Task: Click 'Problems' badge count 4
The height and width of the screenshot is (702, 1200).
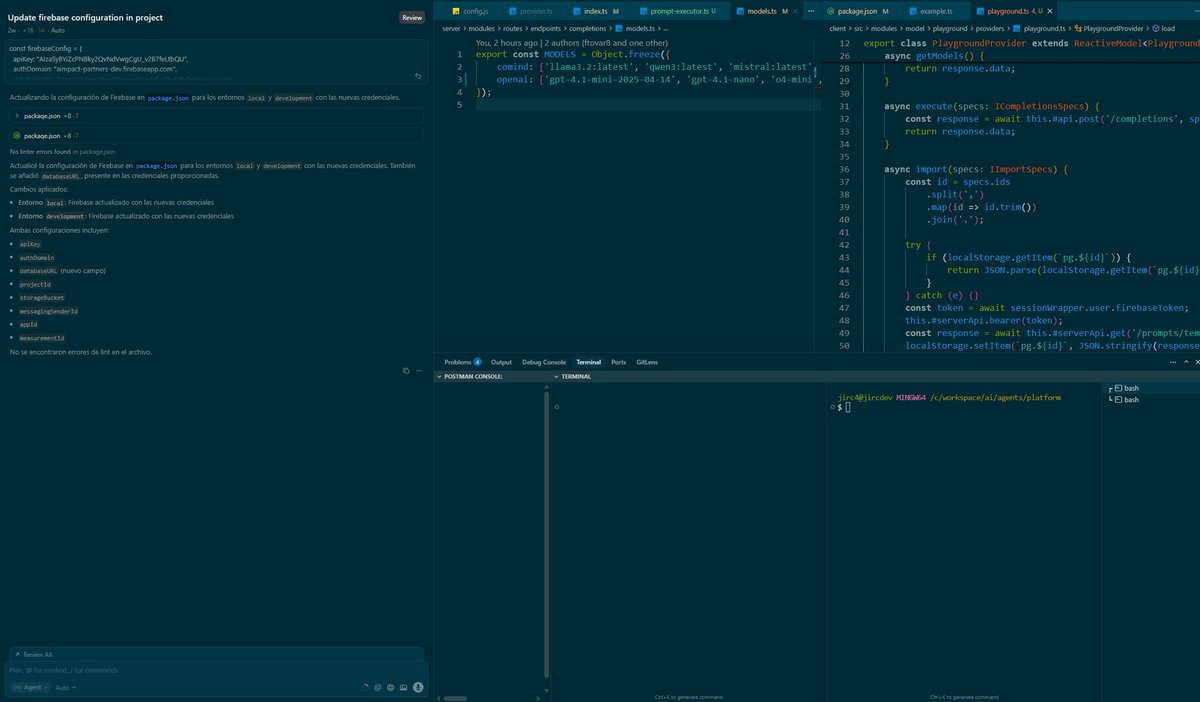Action: tap(477, 362)
